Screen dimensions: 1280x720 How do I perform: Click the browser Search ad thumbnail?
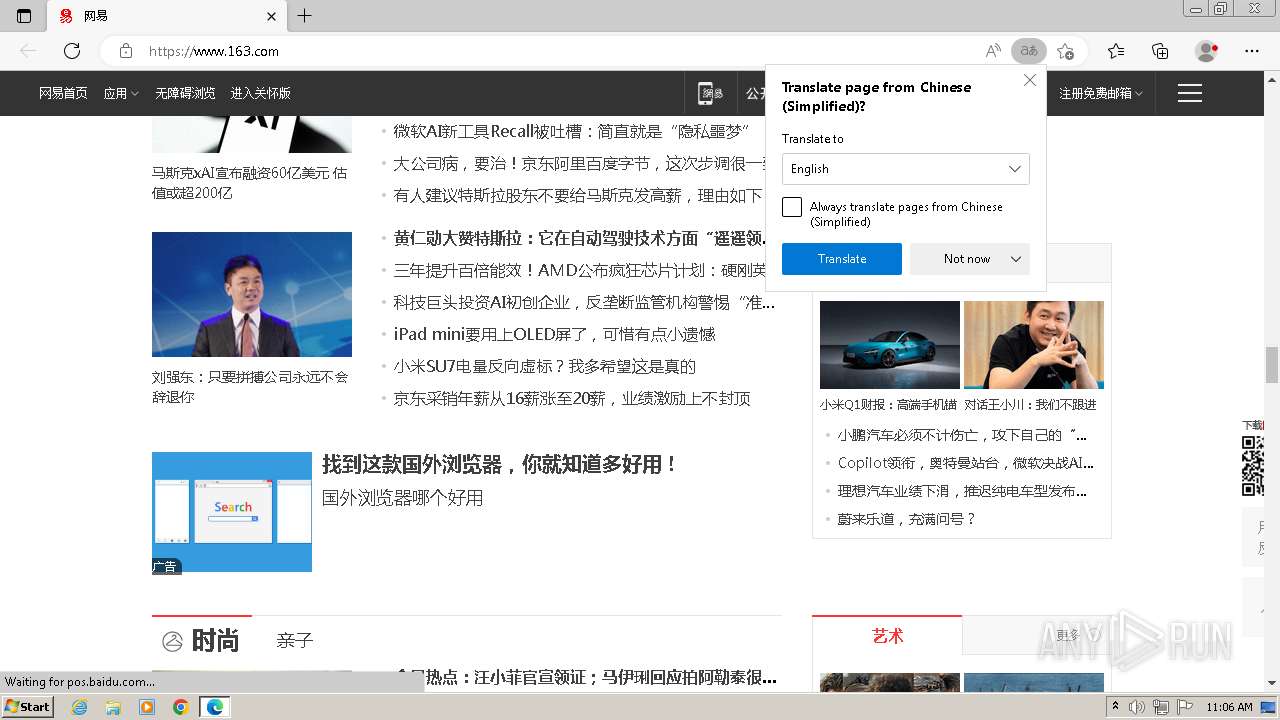click(x=232, y=512)
